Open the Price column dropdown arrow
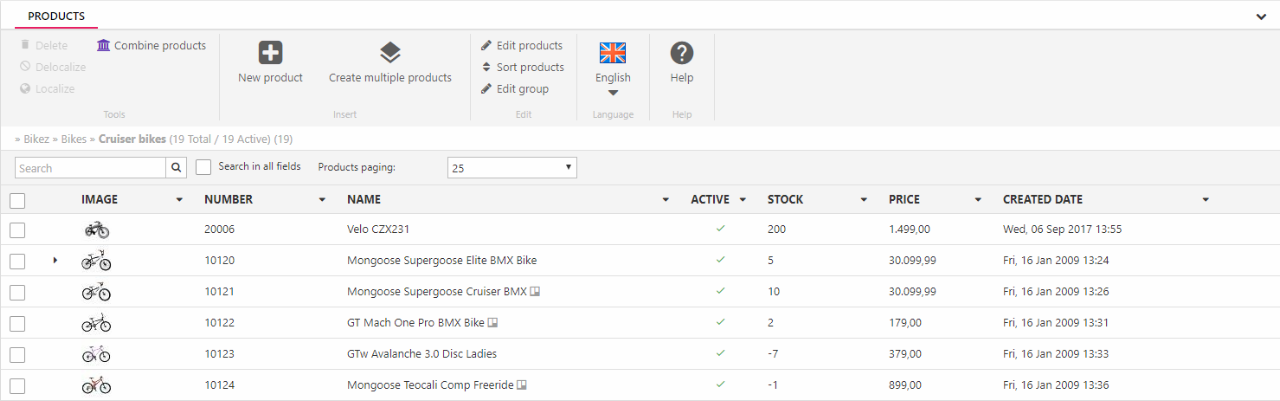This screenshot has height=401, width=1280. click(x=978, y=200)
